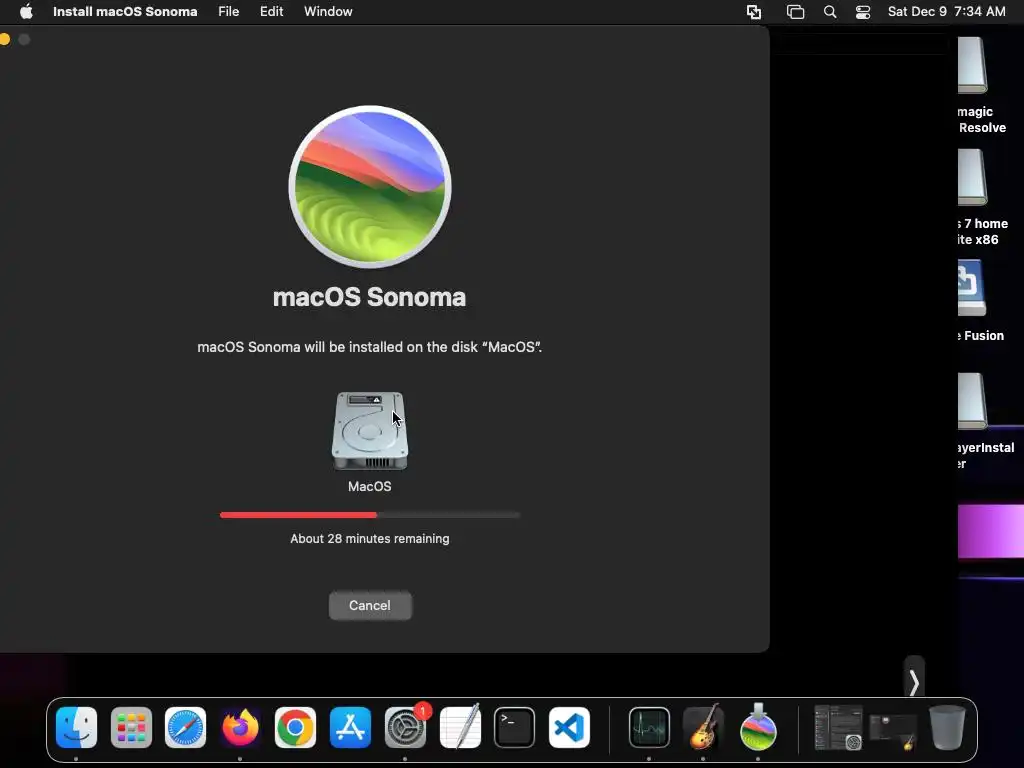Open the minimized System Settings window thumbnail
The width and height of the screenshot is (1024, 768).
coord(839,728)
